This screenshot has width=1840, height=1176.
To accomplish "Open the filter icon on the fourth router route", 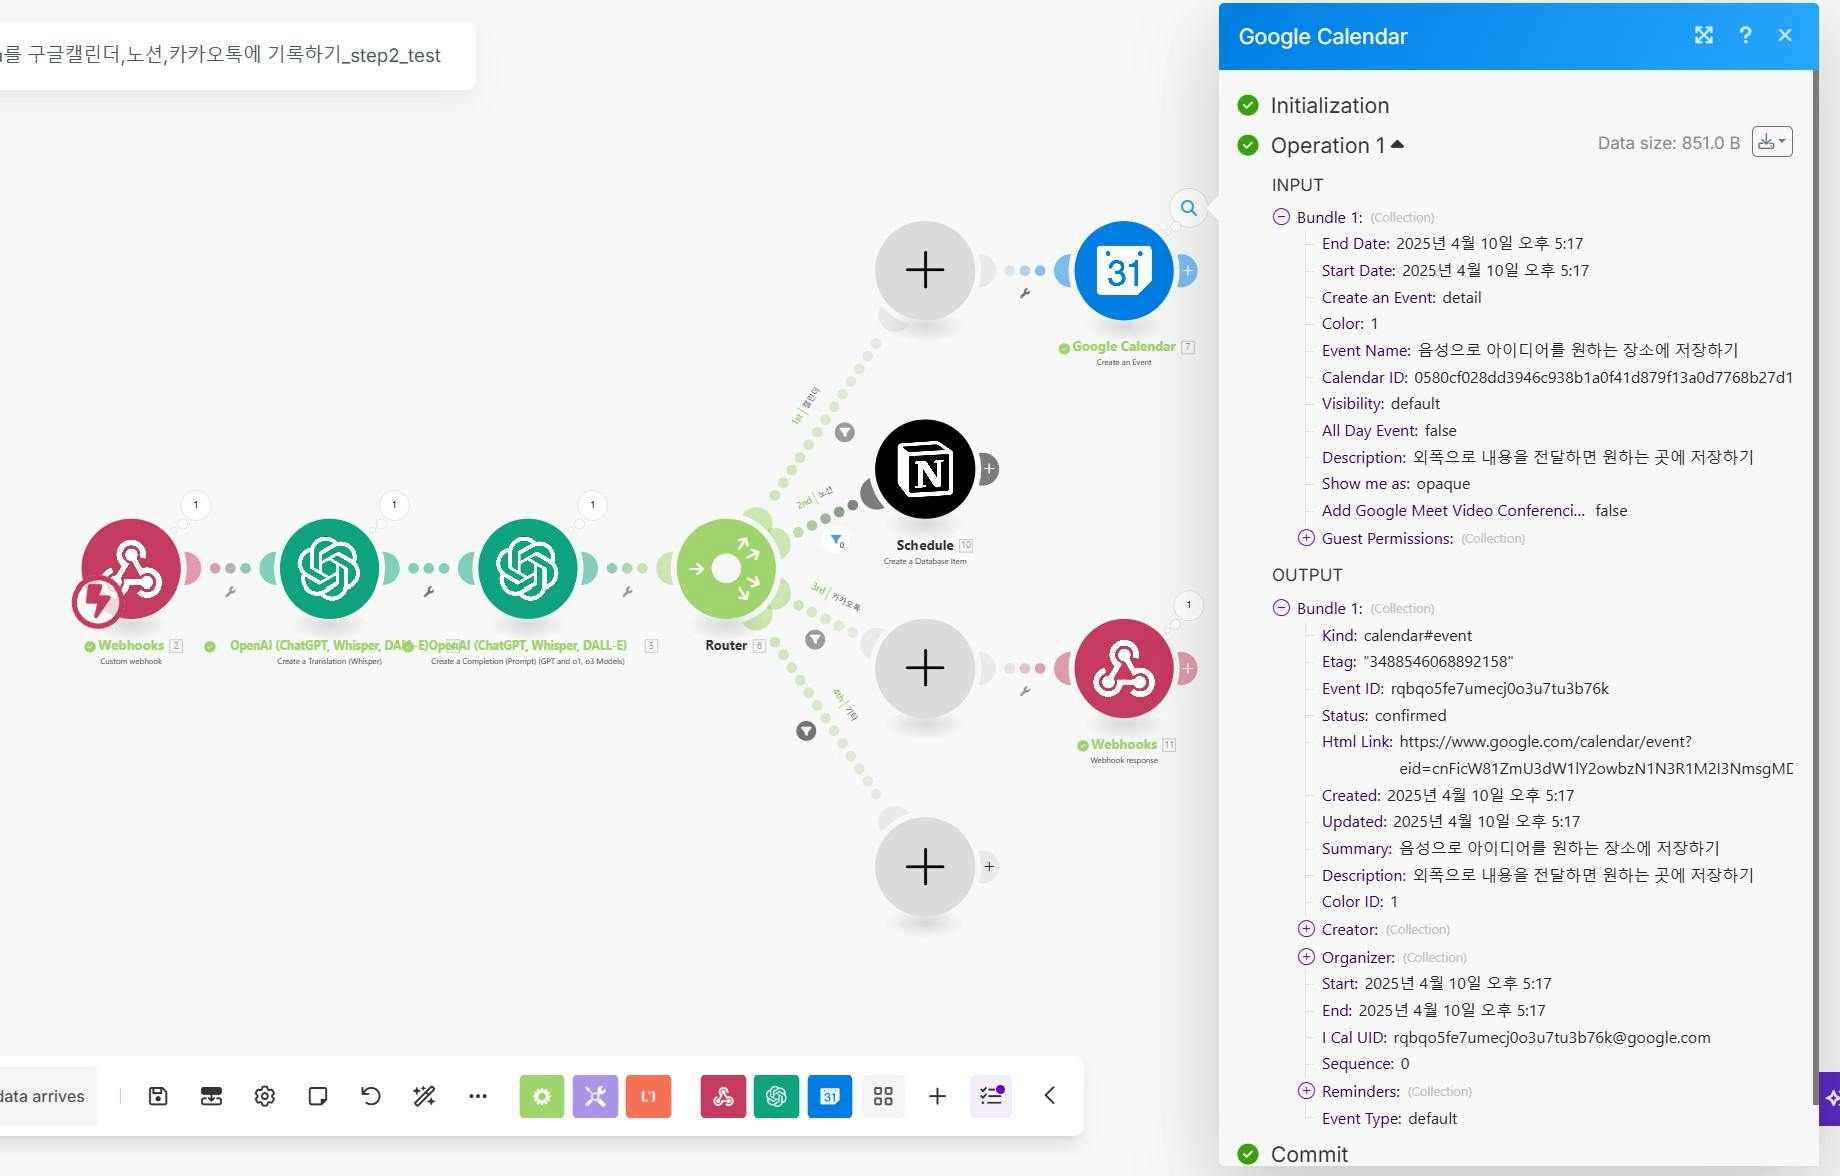I will (806, 731).
